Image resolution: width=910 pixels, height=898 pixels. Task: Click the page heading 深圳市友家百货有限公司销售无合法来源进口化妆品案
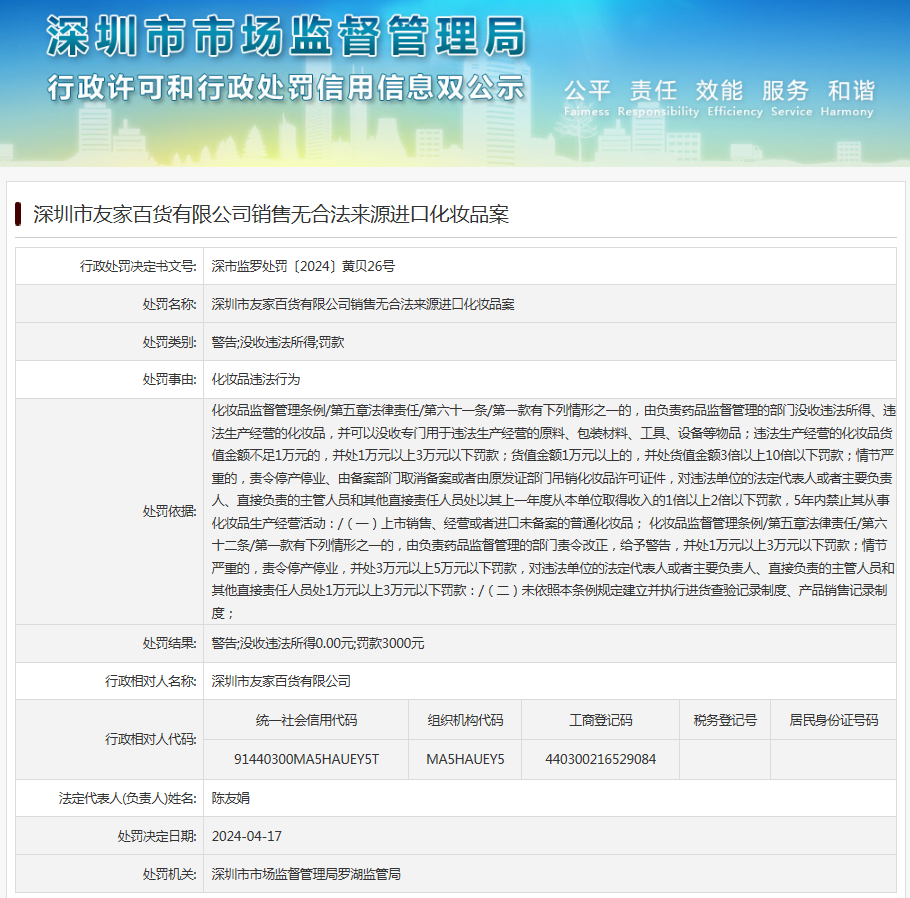(271, 214)
